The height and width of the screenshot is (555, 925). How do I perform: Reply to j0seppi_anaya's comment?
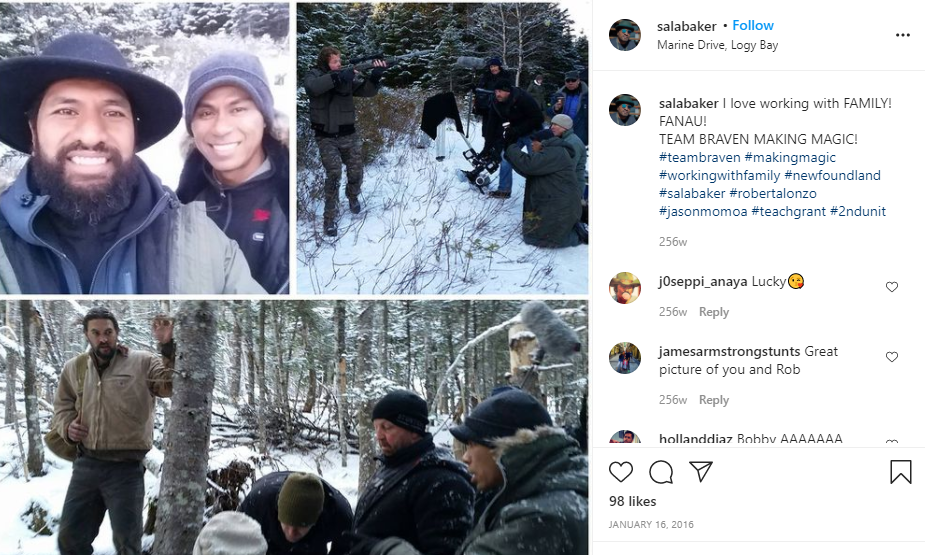click(714, 312)
